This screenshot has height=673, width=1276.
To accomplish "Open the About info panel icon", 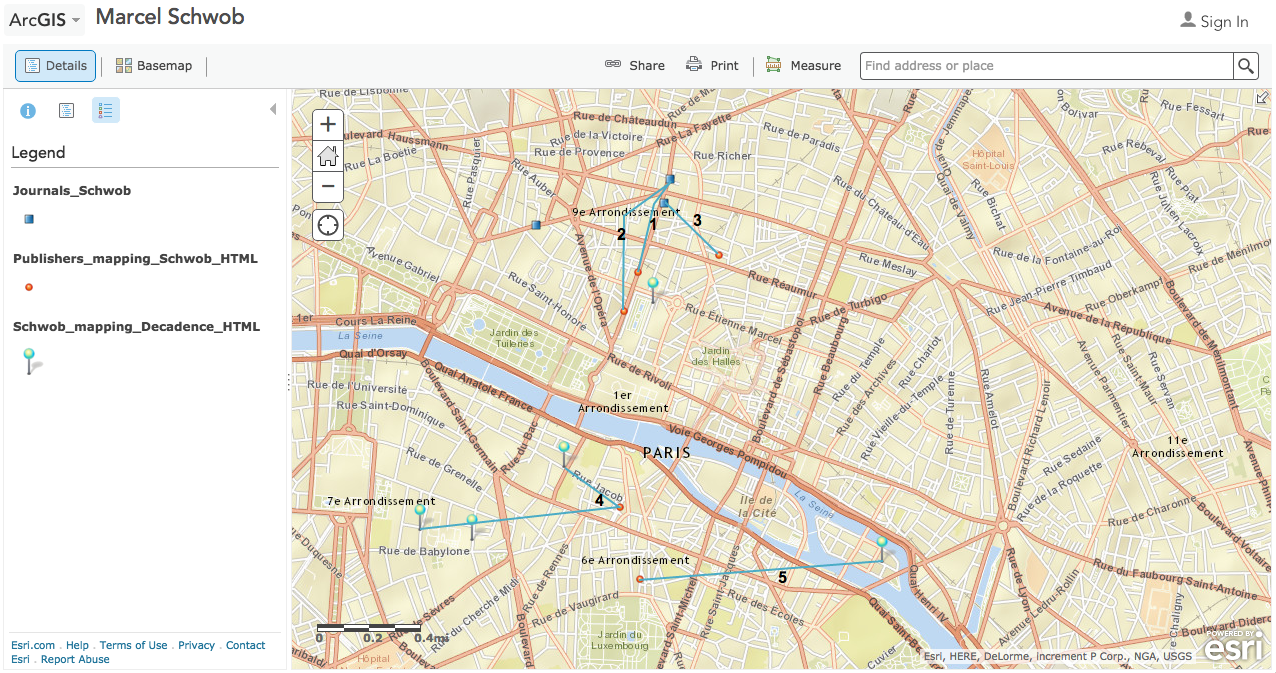I will (28, 111).
